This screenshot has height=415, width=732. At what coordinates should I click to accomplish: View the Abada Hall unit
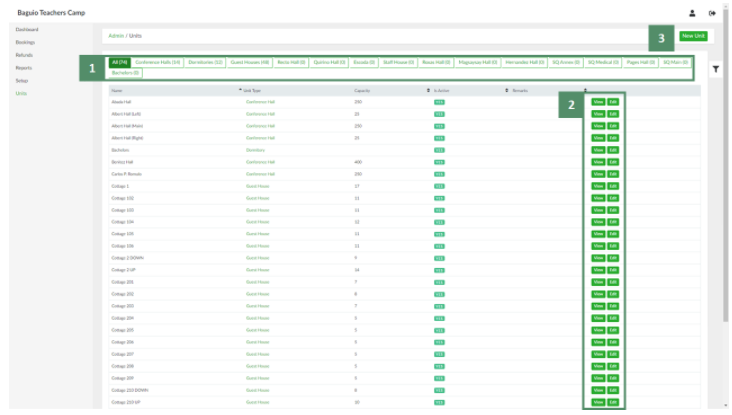(x=598, y=102)
